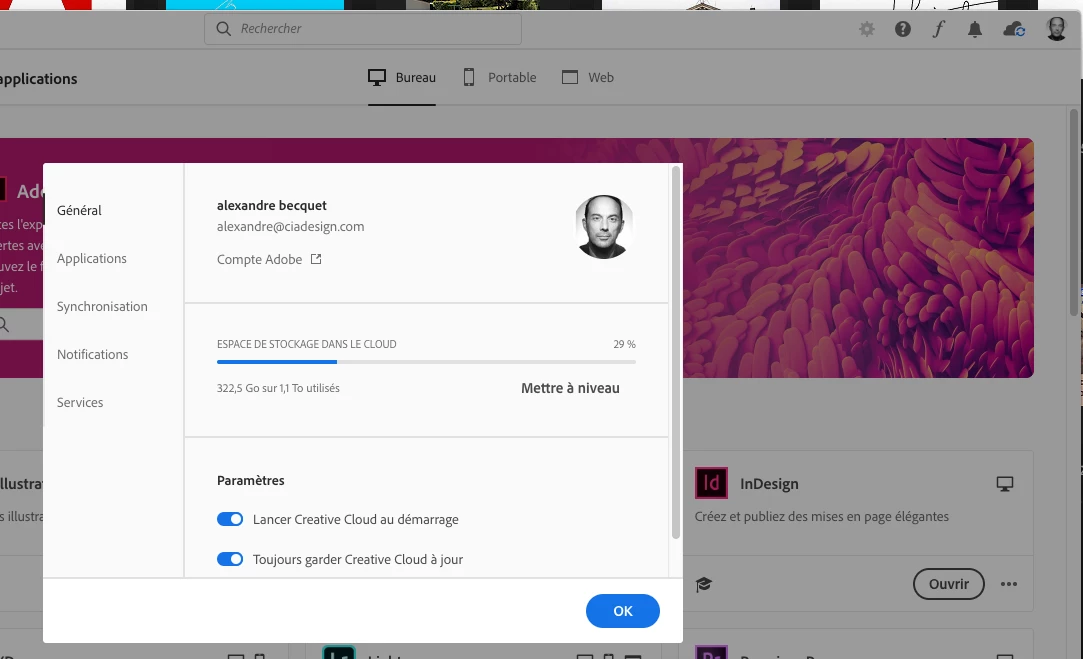Click the search magnifier icon

[x=223, y=28]
